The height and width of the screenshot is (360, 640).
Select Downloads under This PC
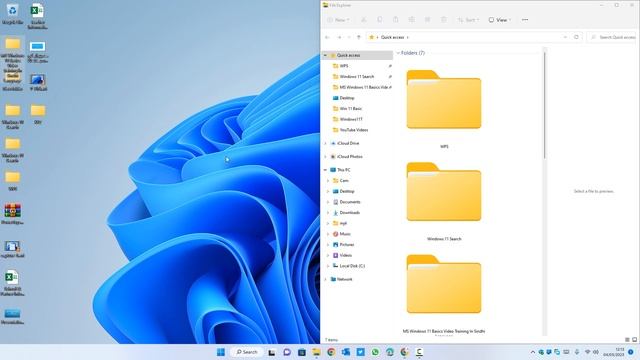point(349,213)
